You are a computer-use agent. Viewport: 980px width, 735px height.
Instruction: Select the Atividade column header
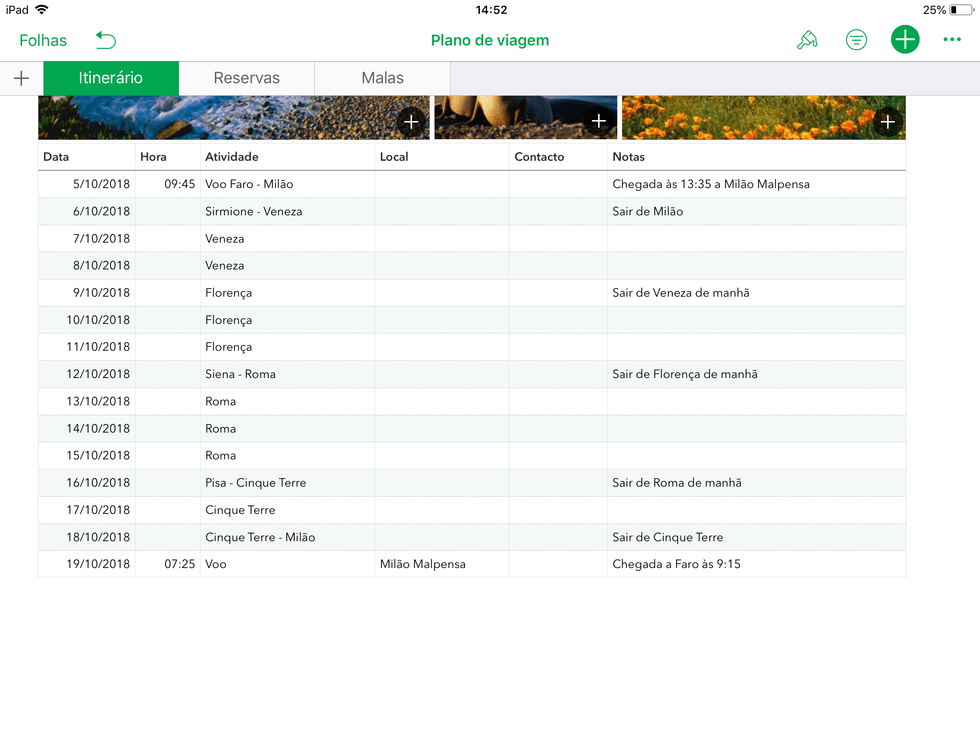(x=288, y=157)
